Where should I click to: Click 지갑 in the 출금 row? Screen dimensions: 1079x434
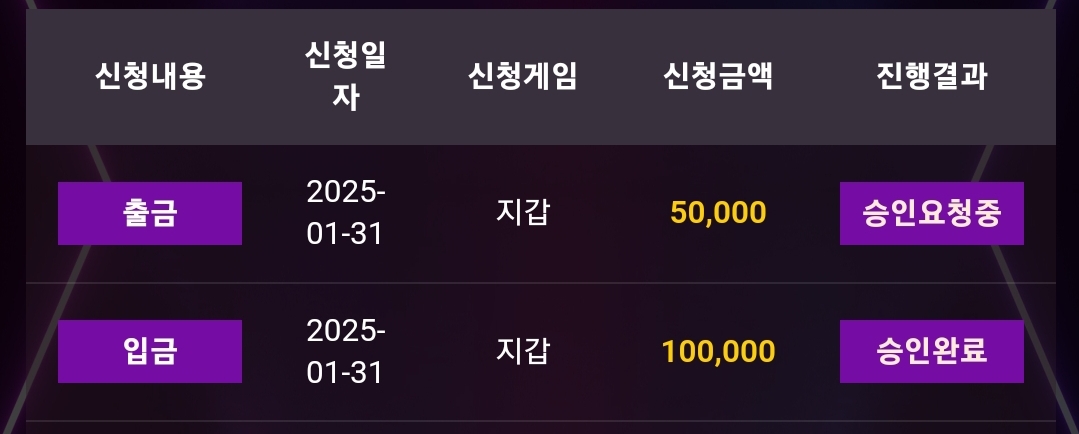coord(522,213)
